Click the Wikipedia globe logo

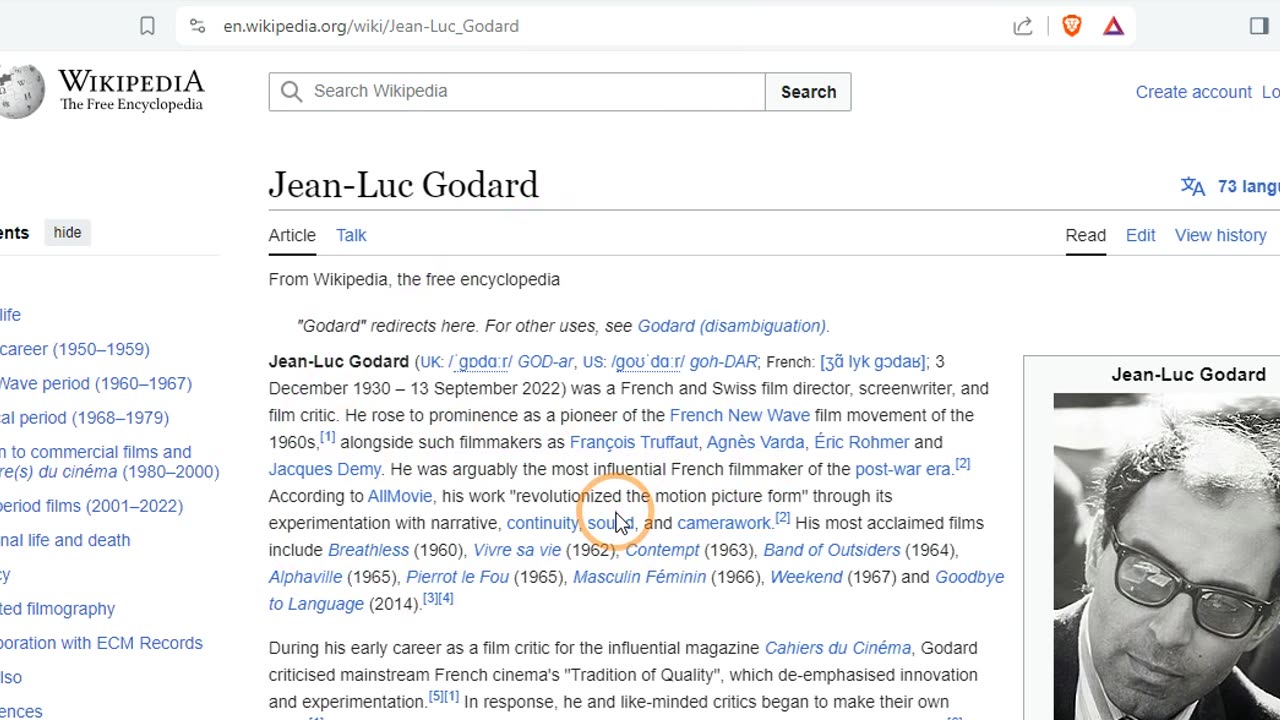[22, 91]
